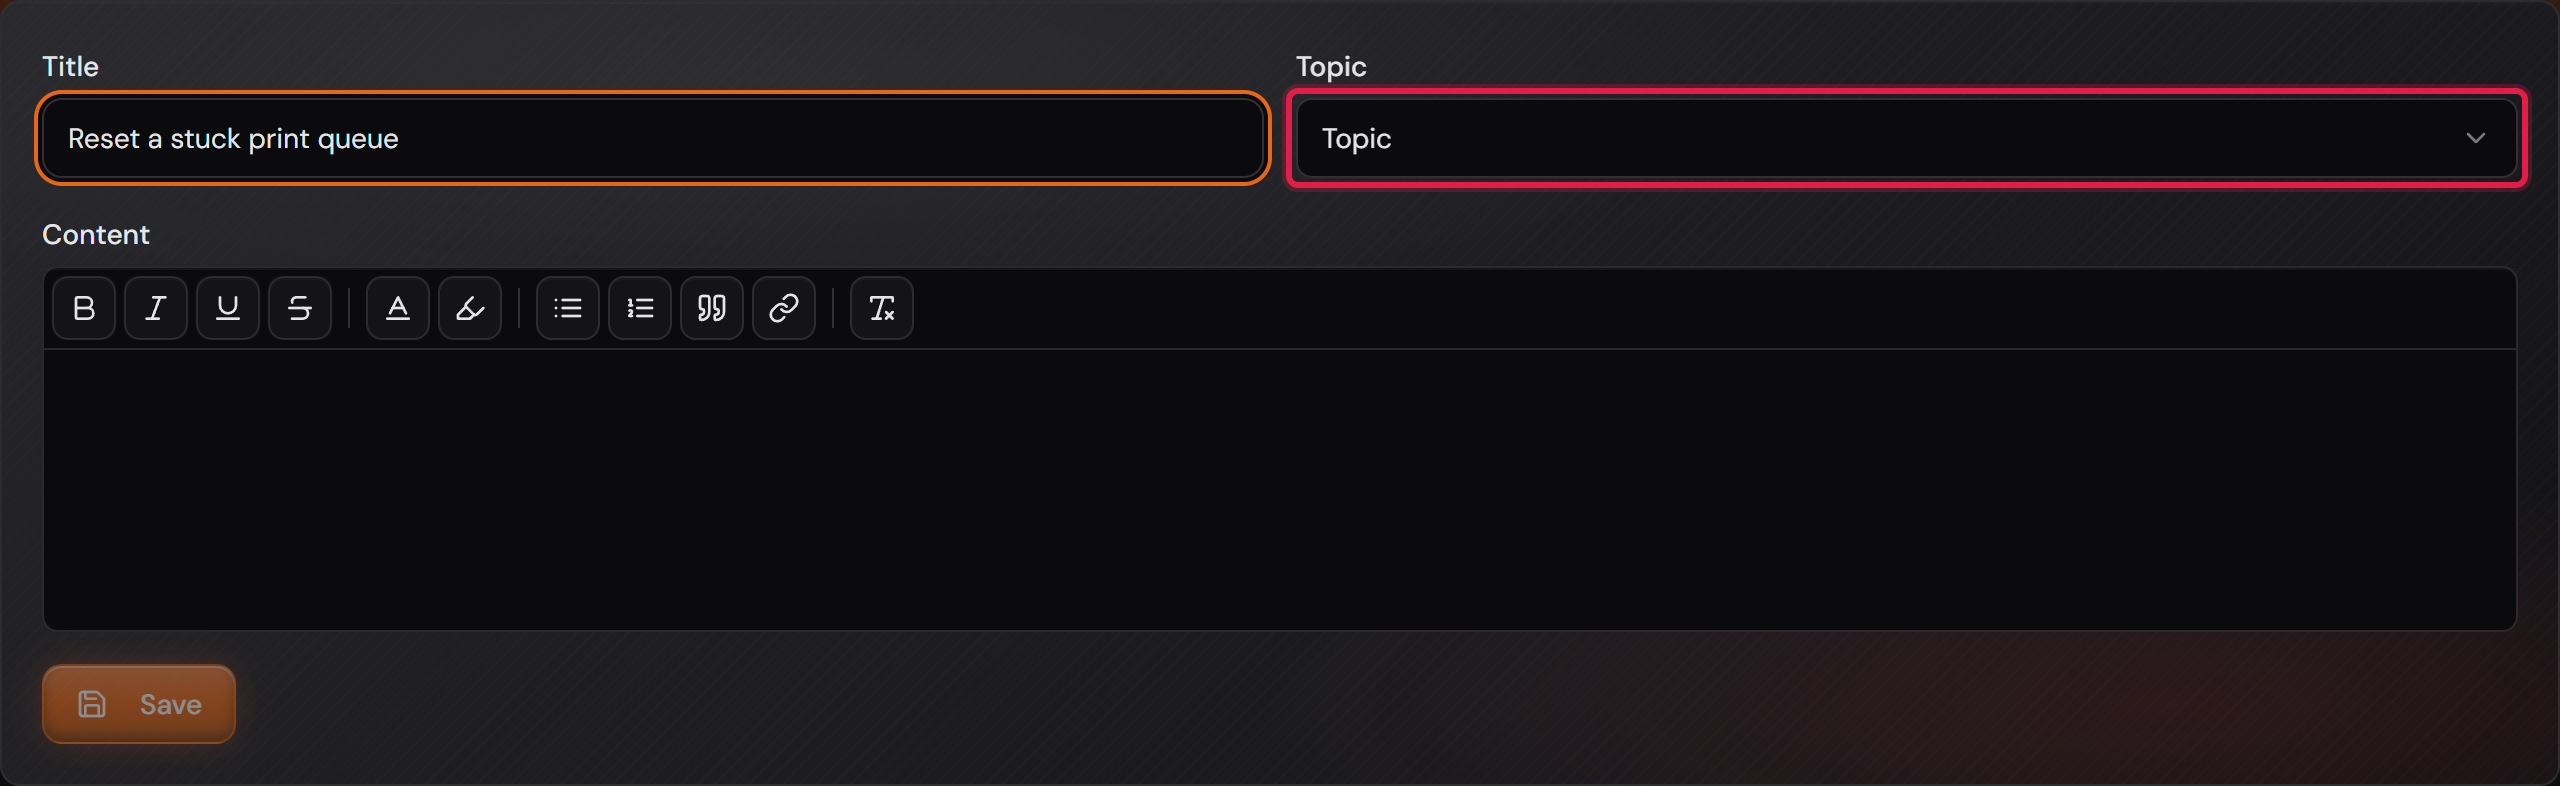The width and height of the screenshot is (2560, 786).
Task: Insert a bulleted list
Action: pos(568,308)
